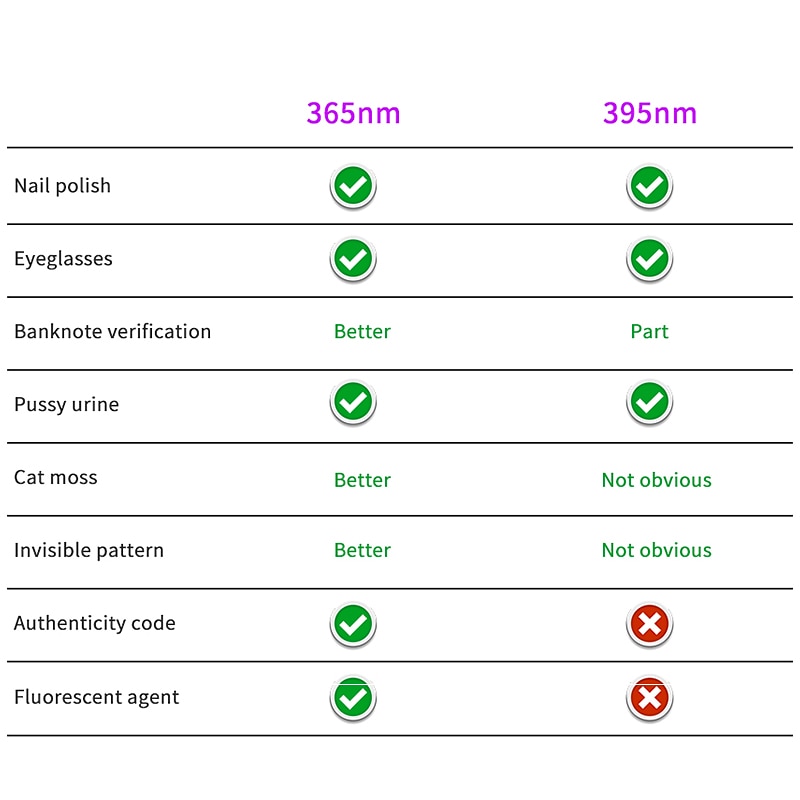Click the red X for Authenticity code

(649, 625)
